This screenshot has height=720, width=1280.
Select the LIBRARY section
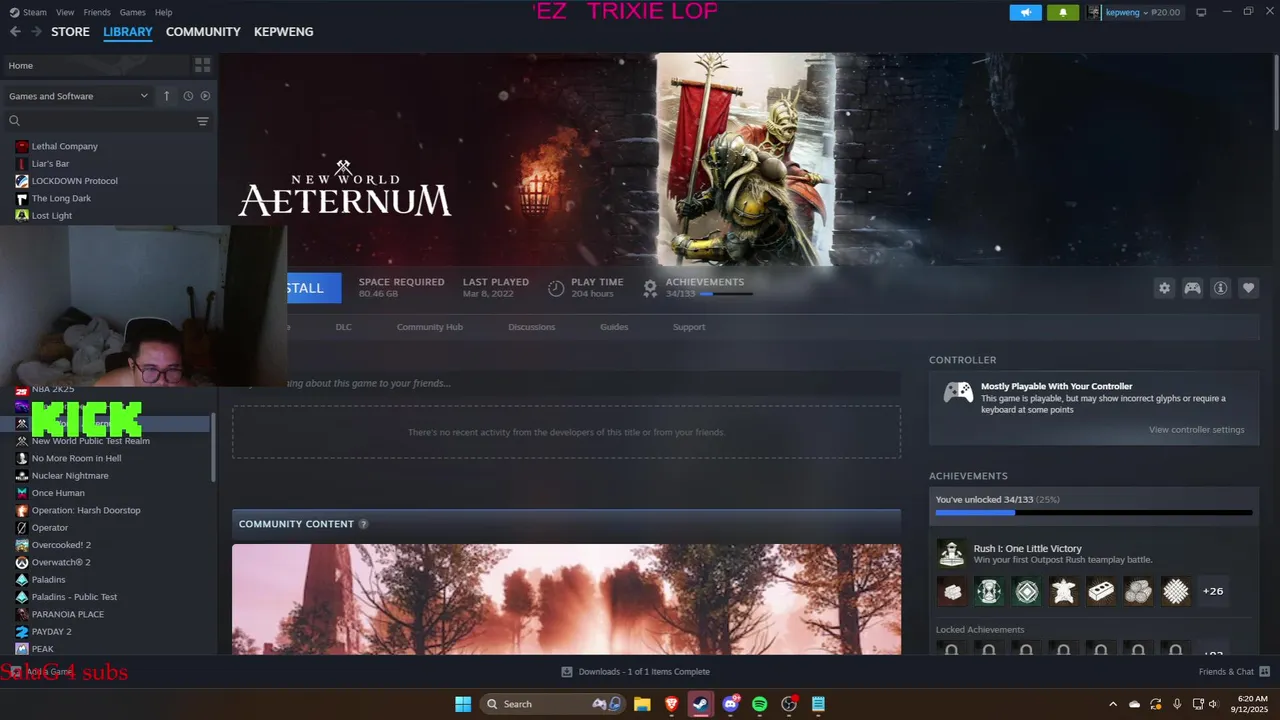coord(128,32)
